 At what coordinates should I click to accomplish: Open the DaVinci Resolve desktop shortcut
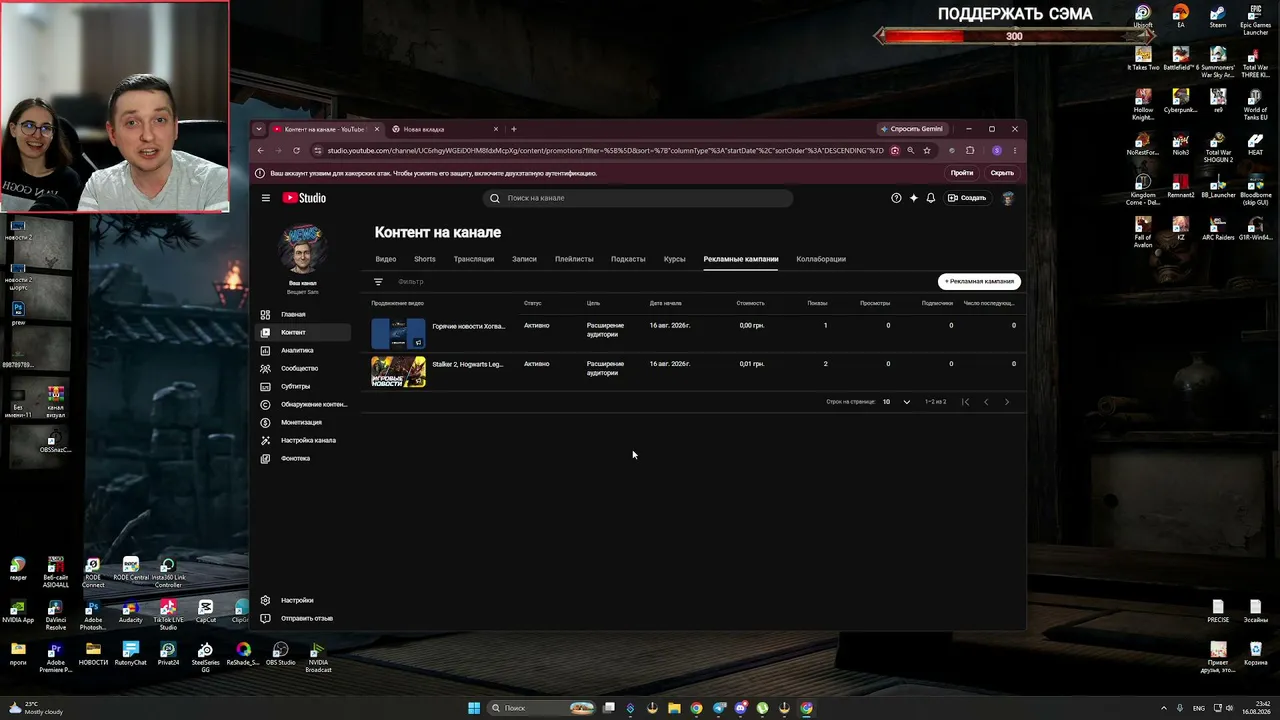coord(56,615)
